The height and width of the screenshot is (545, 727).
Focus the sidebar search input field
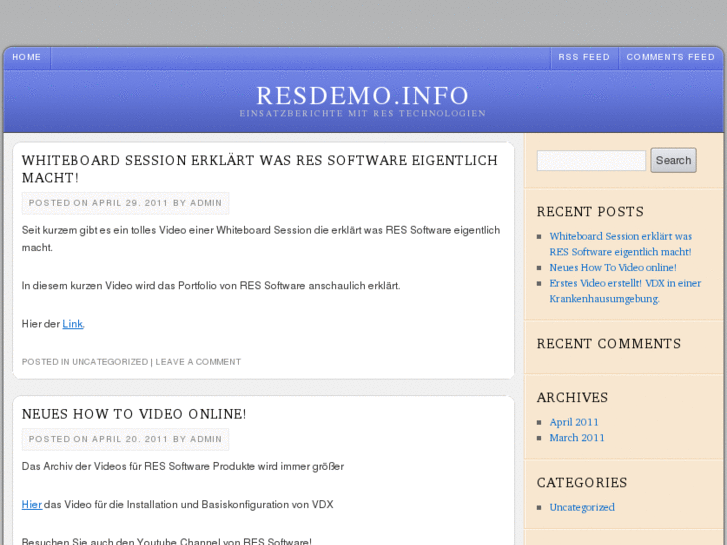[591, 160]
